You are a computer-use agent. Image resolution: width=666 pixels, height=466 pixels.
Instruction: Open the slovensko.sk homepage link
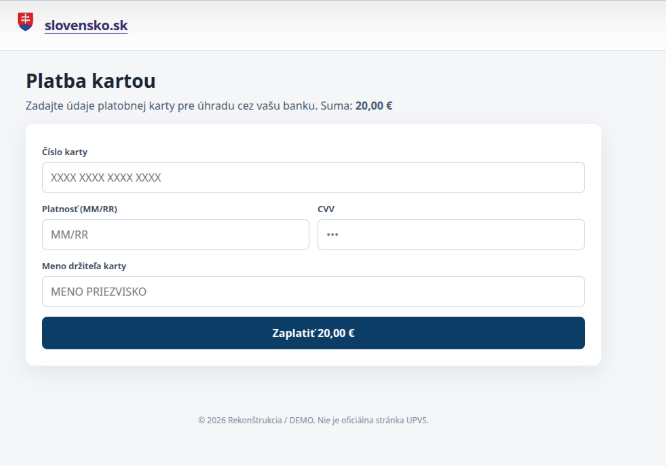point(86,25)
